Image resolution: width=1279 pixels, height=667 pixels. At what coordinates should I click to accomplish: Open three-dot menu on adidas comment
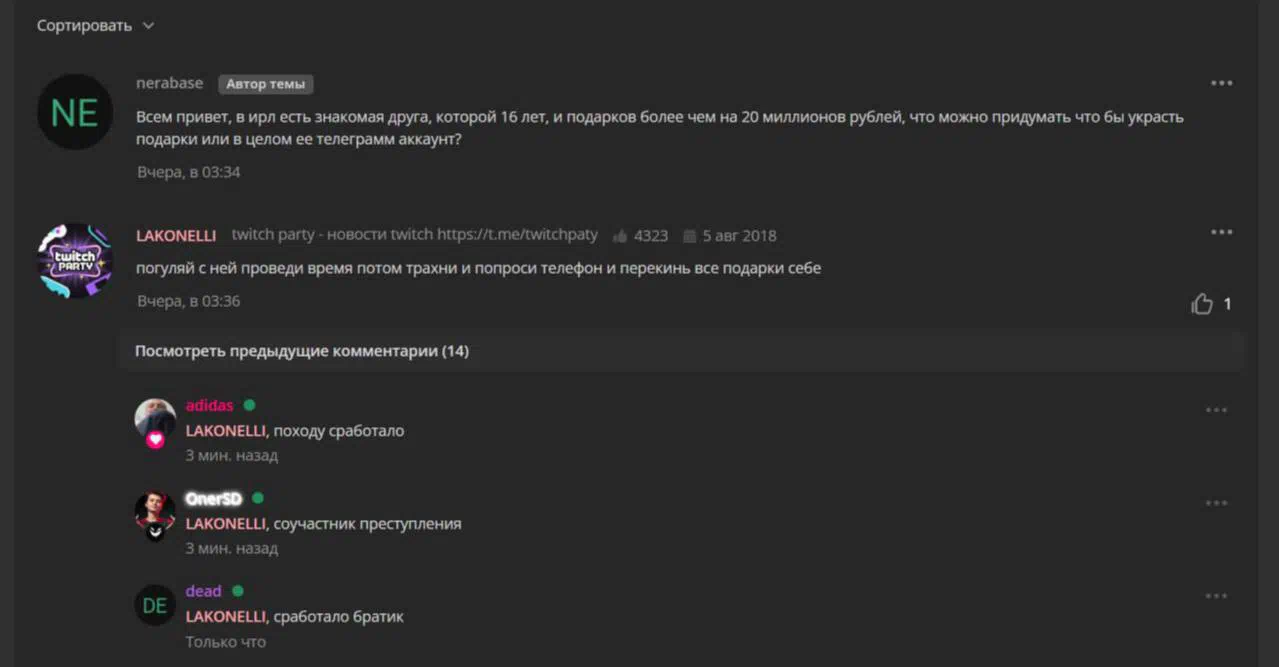click(x=1216, y=410)
